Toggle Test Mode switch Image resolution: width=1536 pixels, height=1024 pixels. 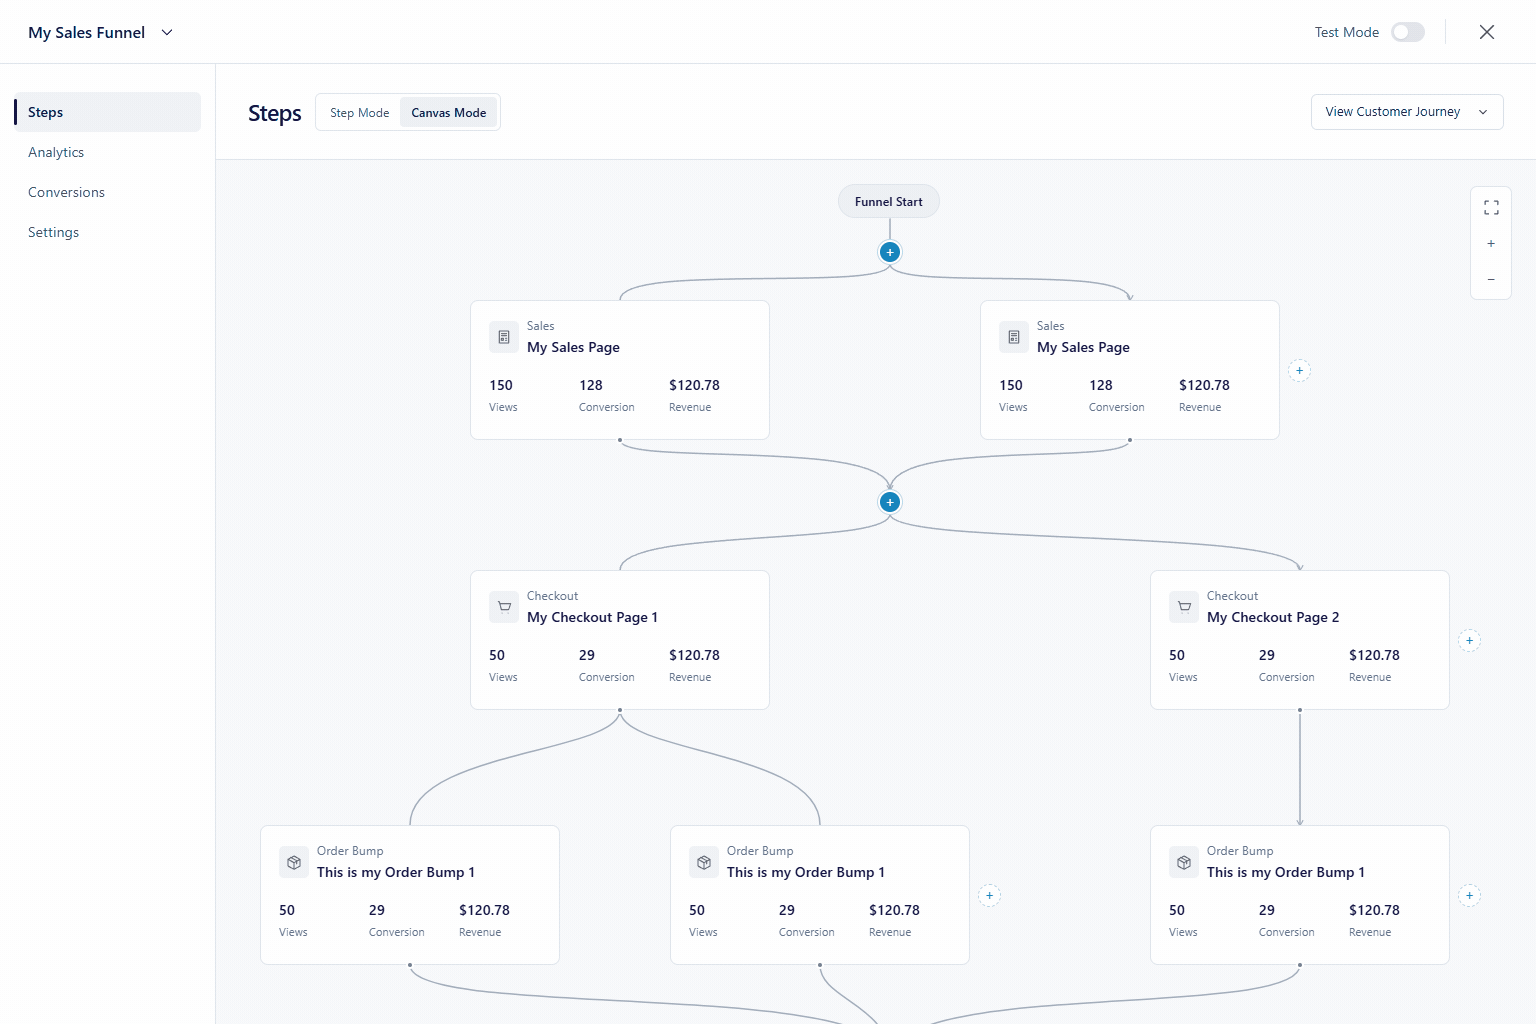(1408, 32)
